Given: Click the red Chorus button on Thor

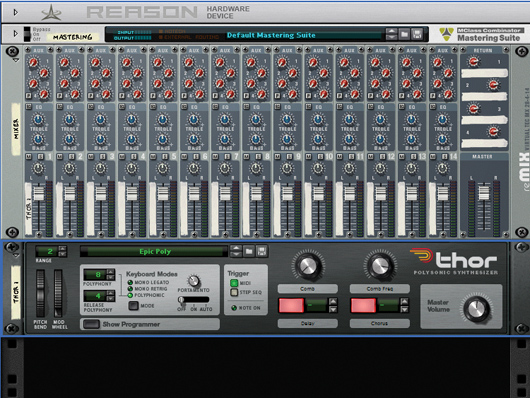Looking at the screenshot, I should [x=363, y=305].
